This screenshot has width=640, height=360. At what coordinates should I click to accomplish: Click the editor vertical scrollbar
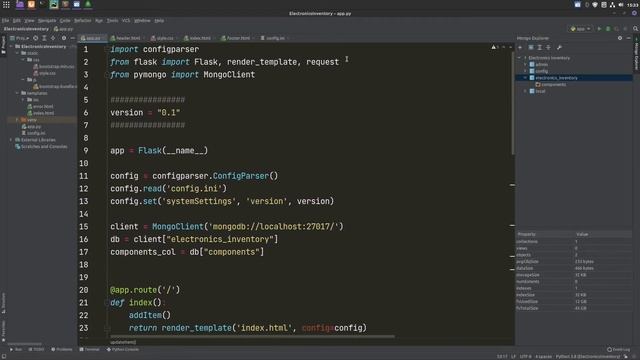point(513,102)
